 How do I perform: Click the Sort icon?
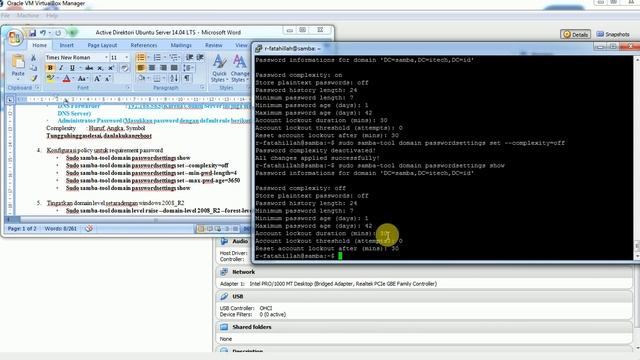(x=174, y=78)
